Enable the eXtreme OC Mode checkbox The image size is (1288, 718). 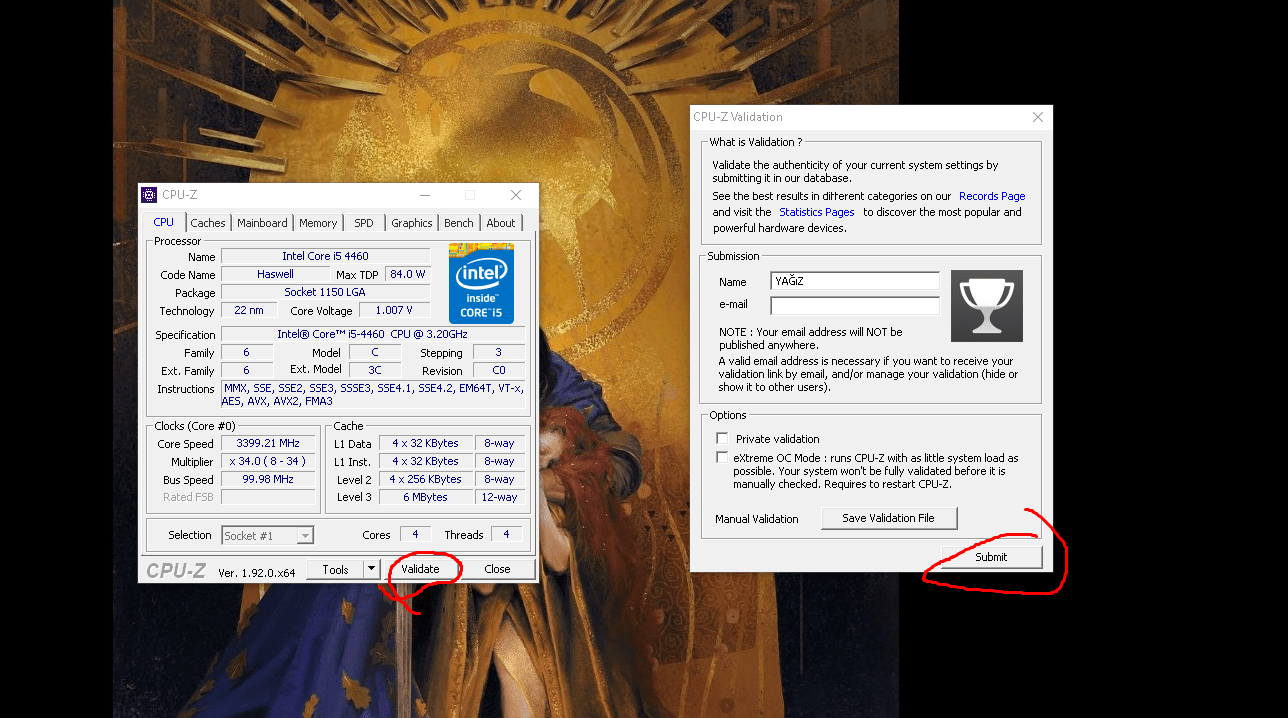coord(722,457)
